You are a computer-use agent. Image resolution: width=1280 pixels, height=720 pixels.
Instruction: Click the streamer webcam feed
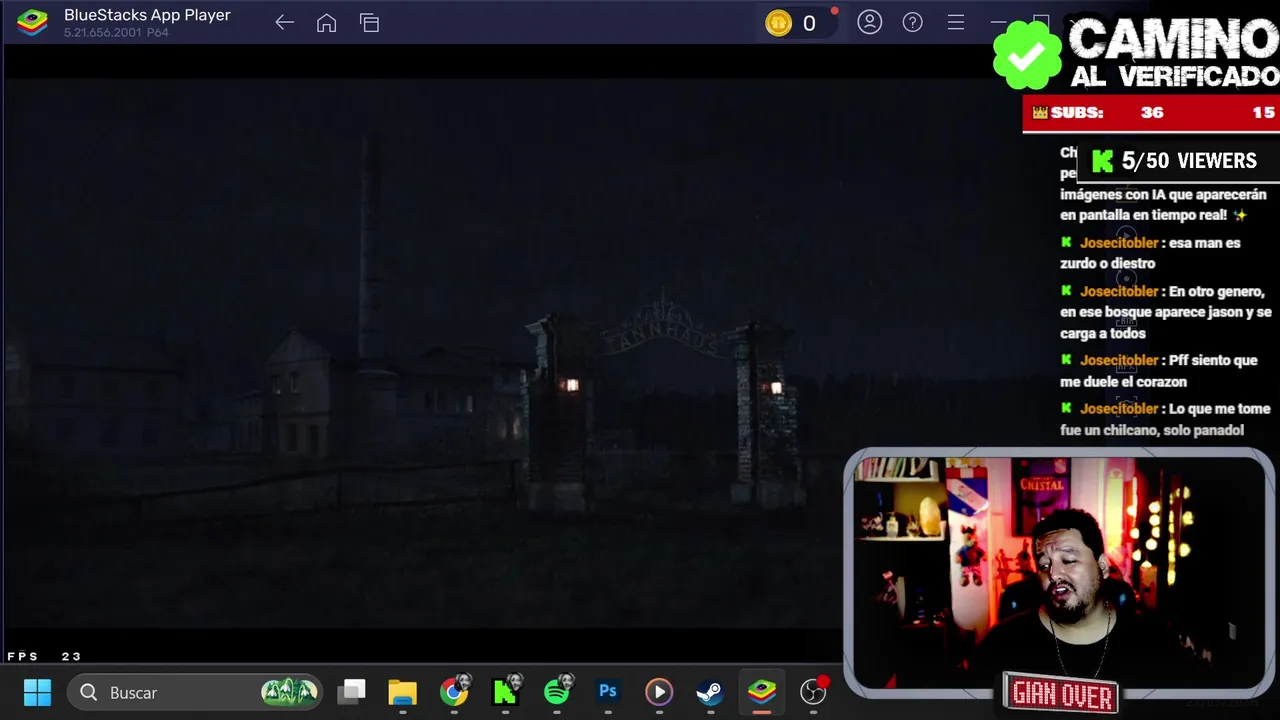(x=1058, y=572)
